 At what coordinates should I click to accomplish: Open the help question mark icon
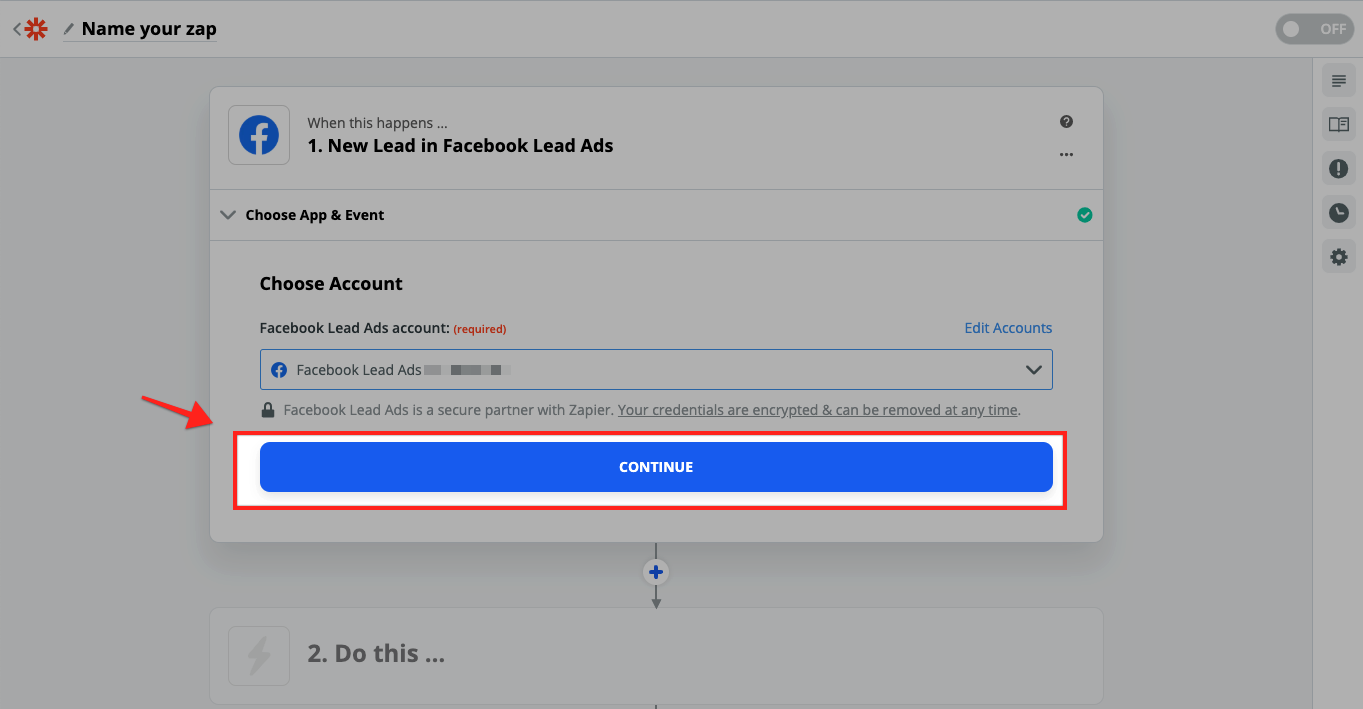pyautogui.click(x=1066, y=122)
